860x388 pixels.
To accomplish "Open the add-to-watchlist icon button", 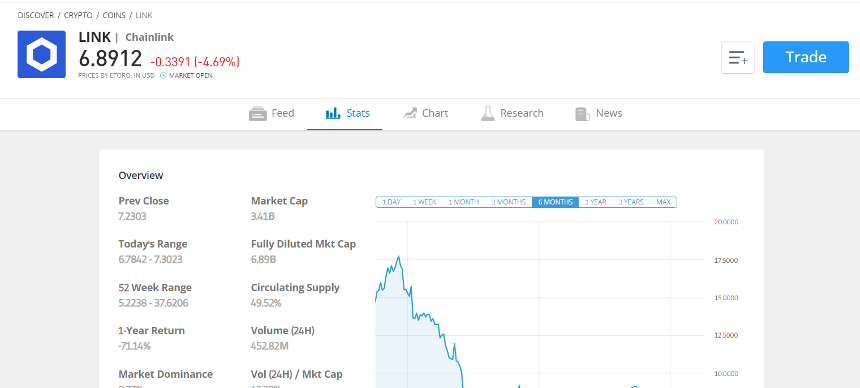I will (738, 57).
